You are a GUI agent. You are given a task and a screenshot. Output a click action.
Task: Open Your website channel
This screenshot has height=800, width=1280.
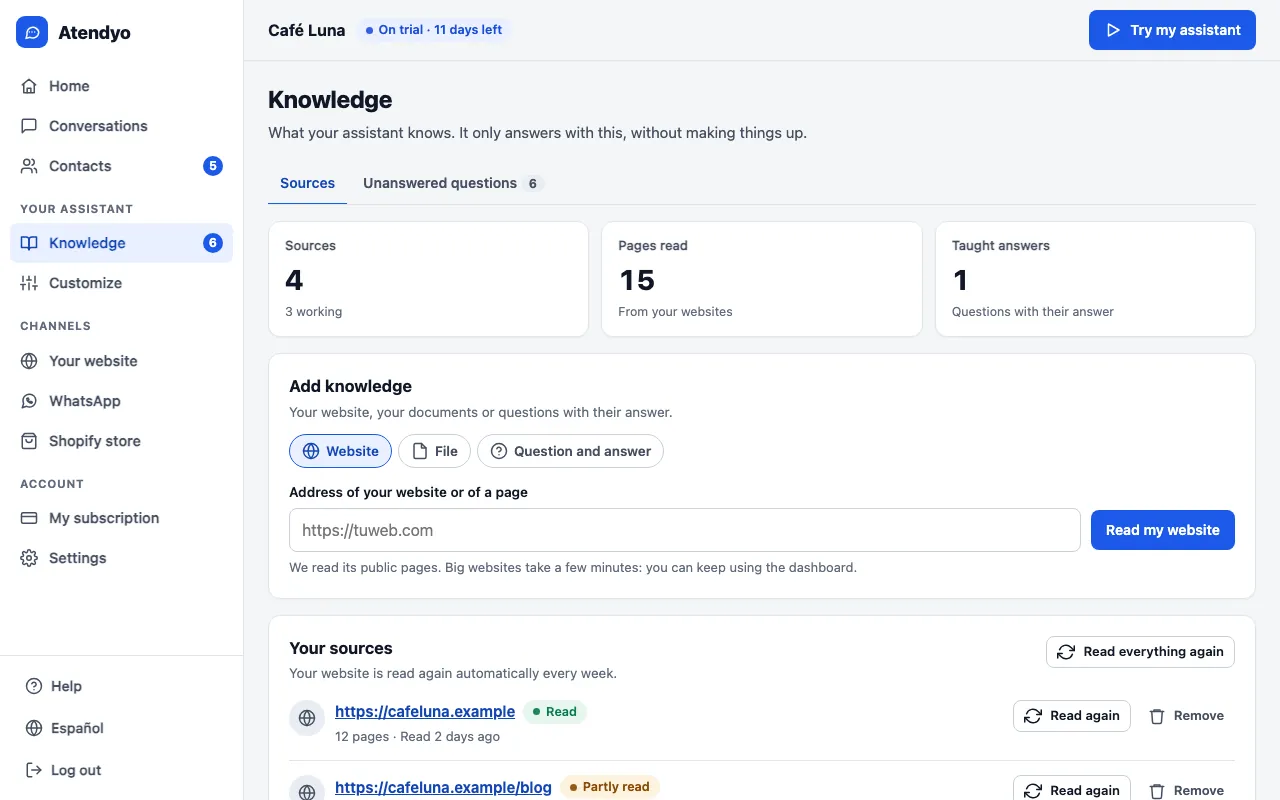point(121,361)
